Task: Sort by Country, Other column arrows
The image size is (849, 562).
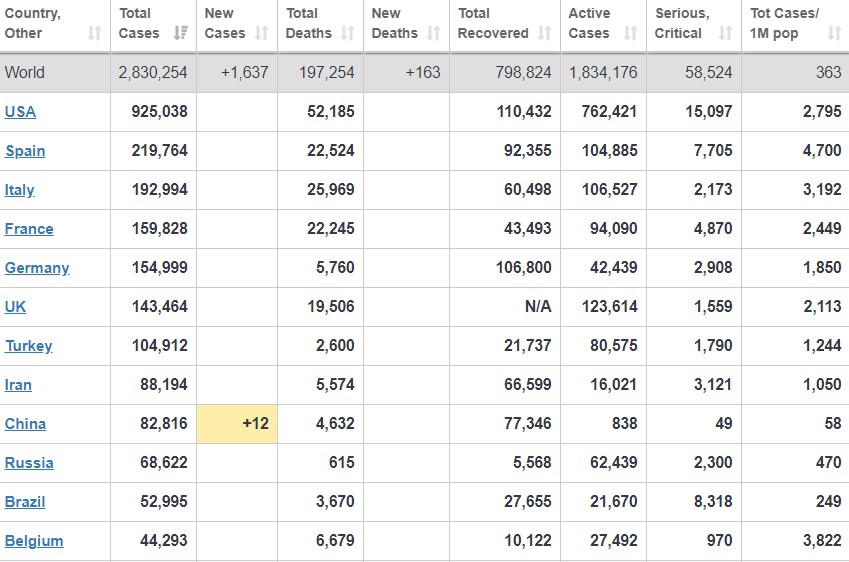Action: coord(95,33)
